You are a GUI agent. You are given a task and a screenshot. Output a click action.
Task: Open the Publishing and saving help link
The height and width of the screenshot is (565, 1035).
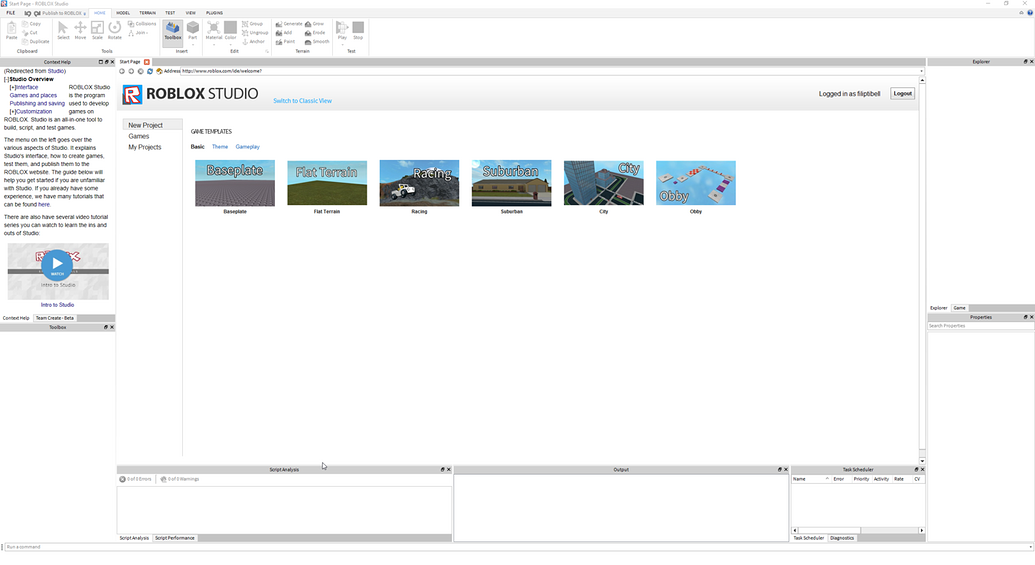37,104
